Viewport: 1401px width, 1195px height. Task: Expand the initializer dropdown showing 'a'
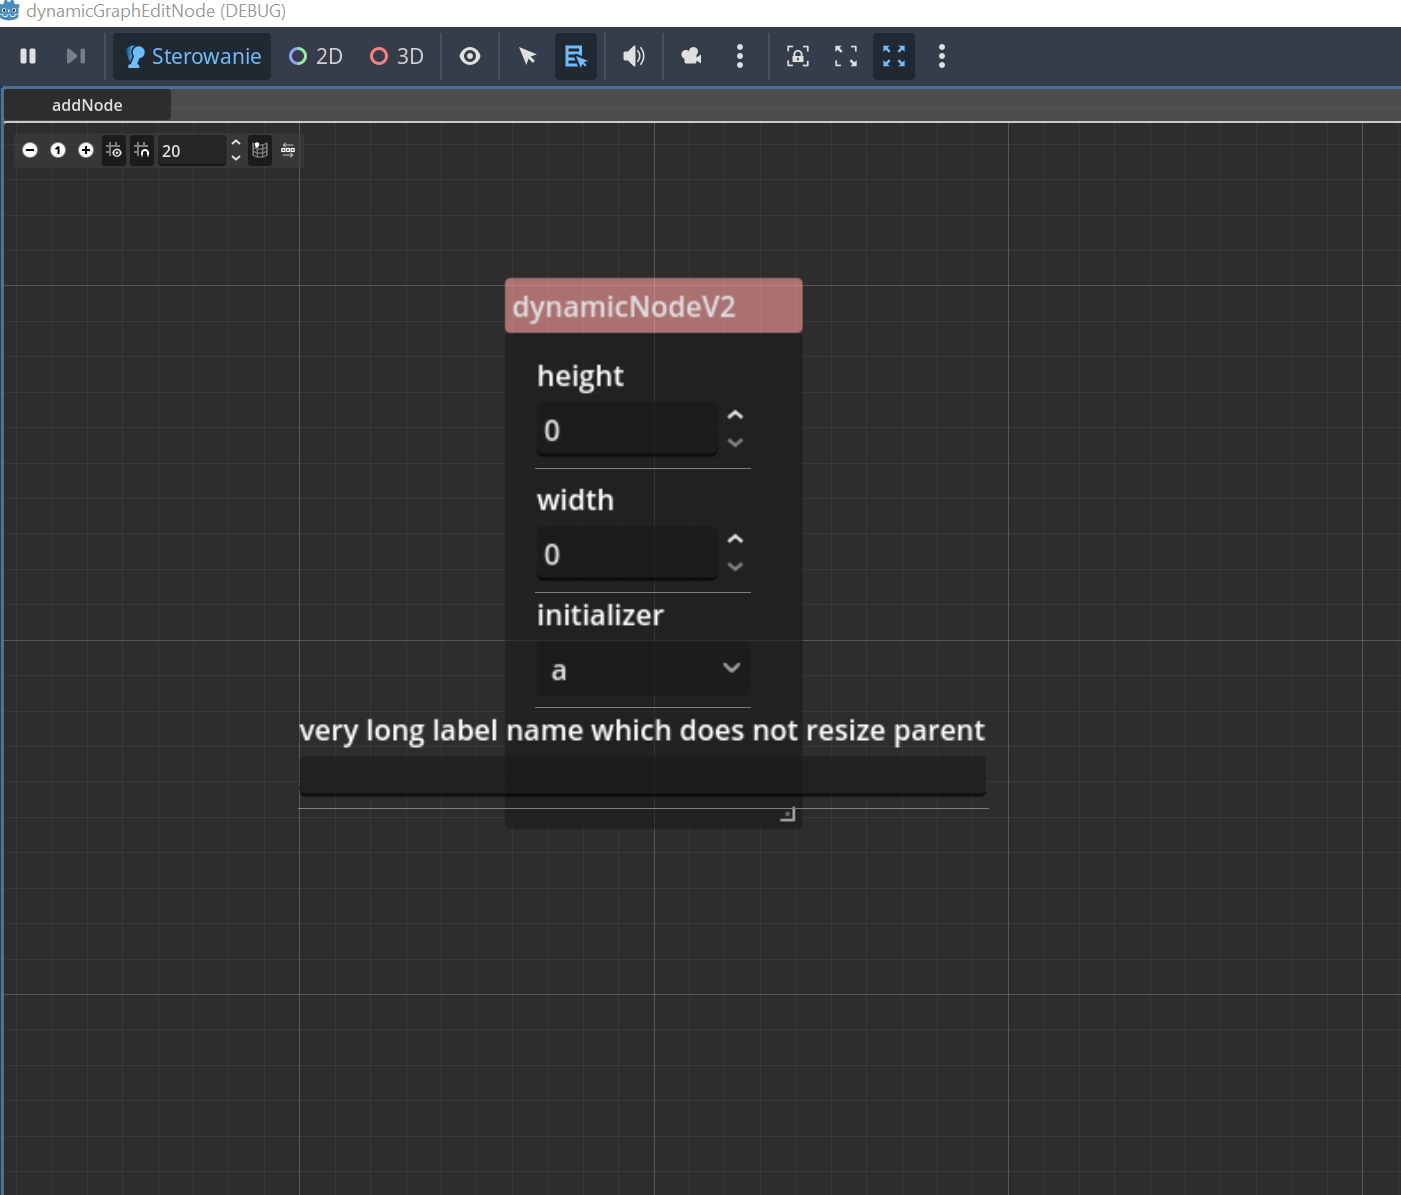pos(643,669)
